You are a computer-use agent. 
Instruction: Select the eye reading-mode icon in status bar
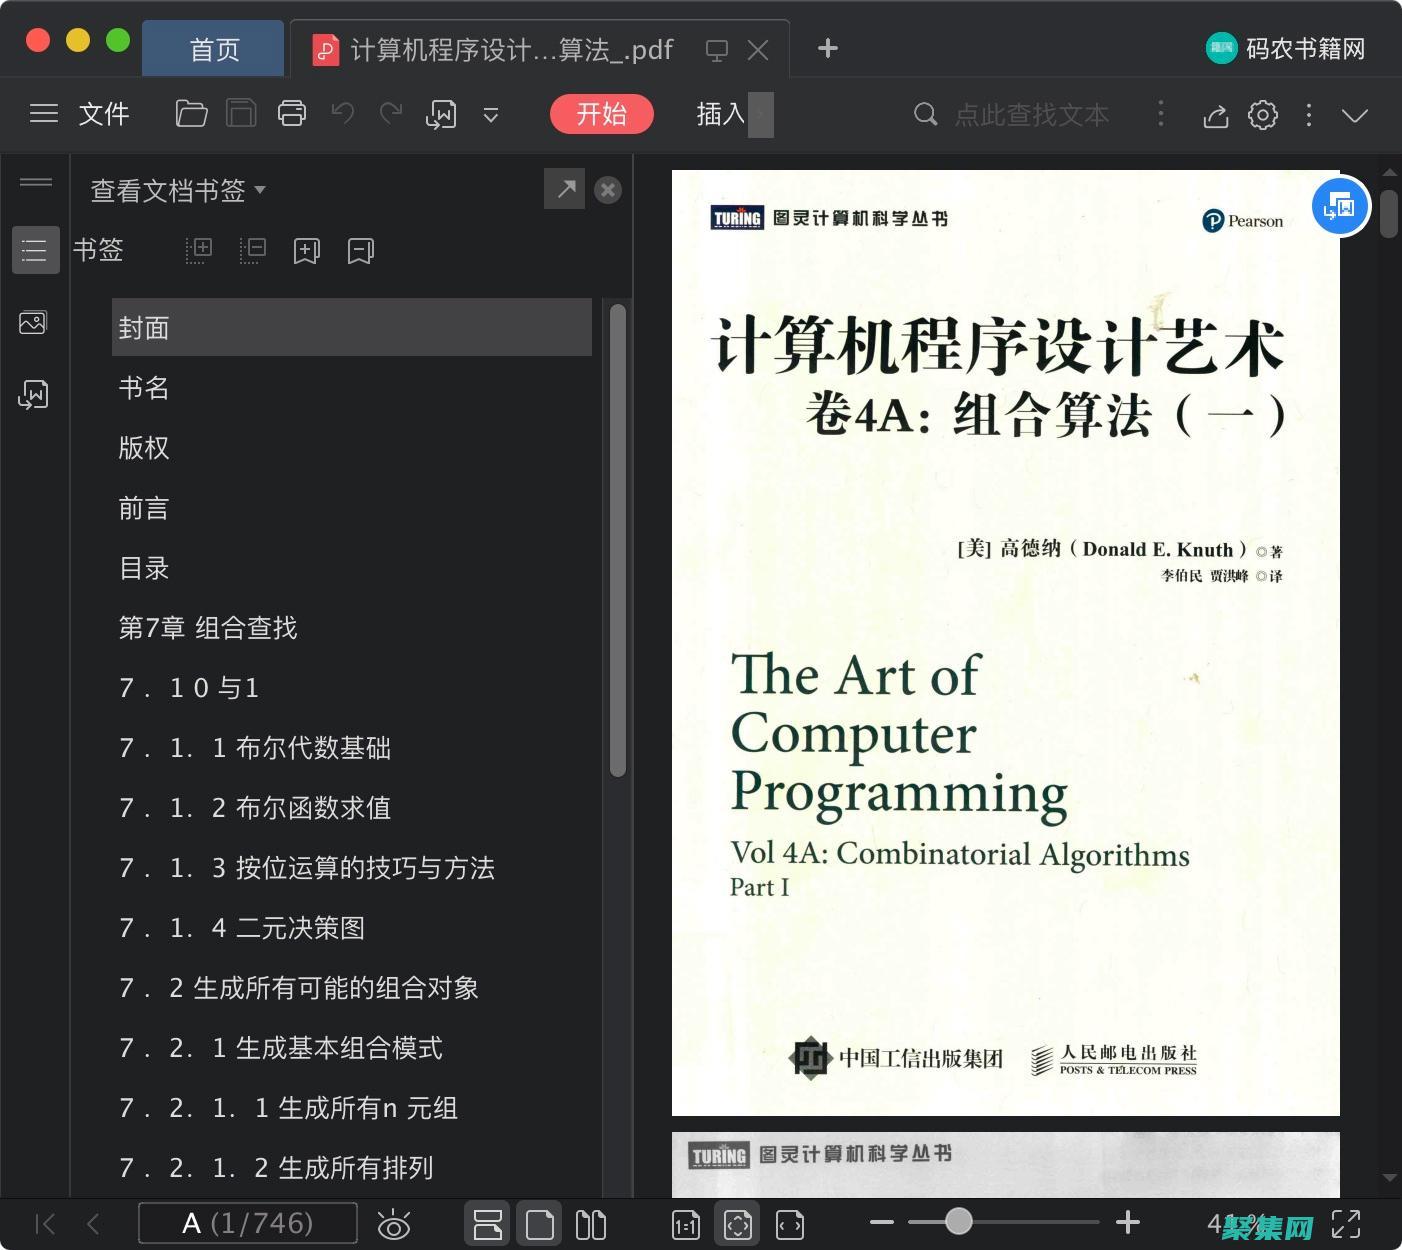(x=394, y=1224)
